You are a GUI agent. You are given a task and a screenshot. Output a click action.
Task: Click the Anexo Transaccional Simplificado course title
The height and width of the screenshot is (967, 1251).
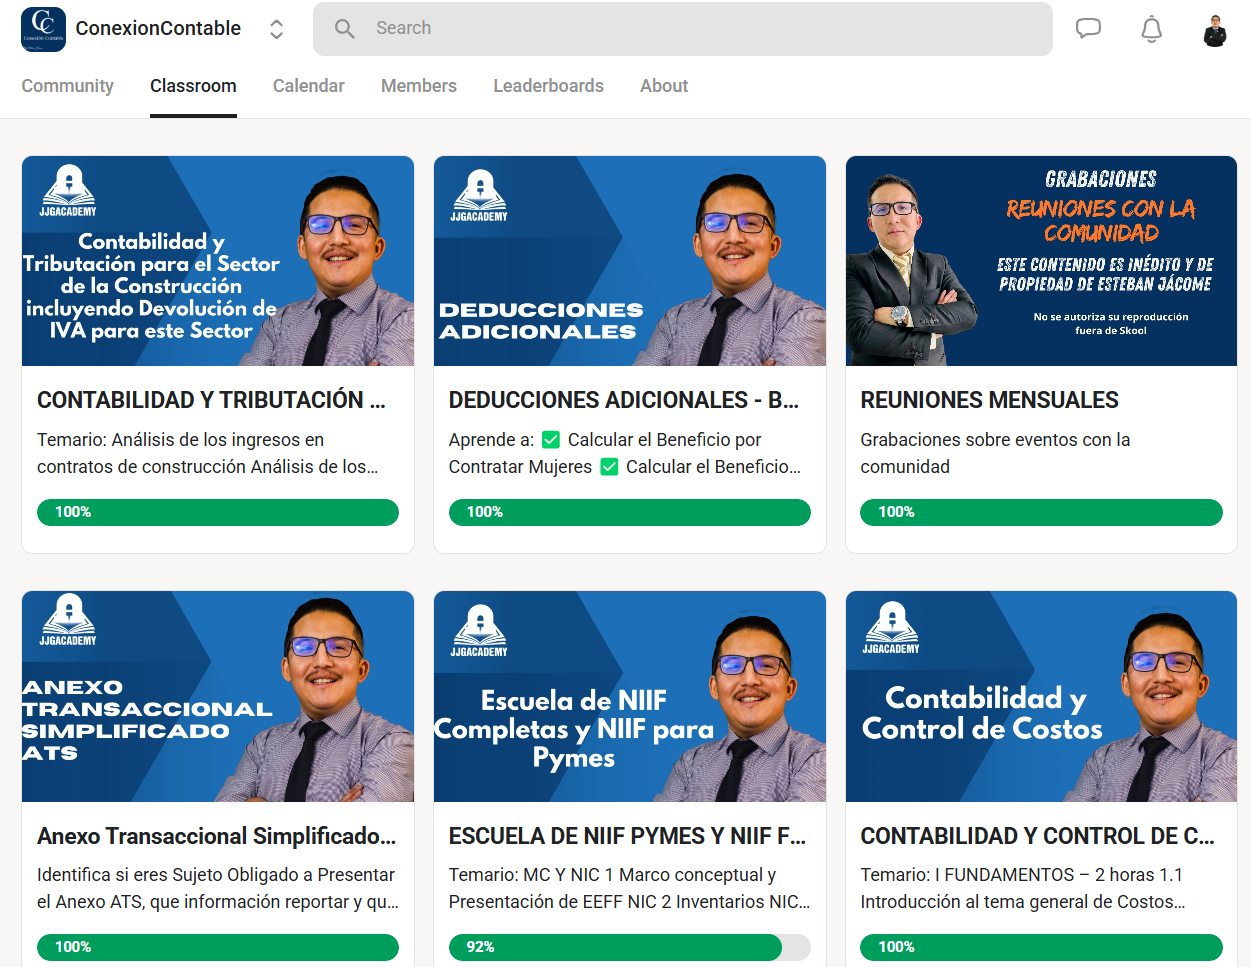(217, 836)
